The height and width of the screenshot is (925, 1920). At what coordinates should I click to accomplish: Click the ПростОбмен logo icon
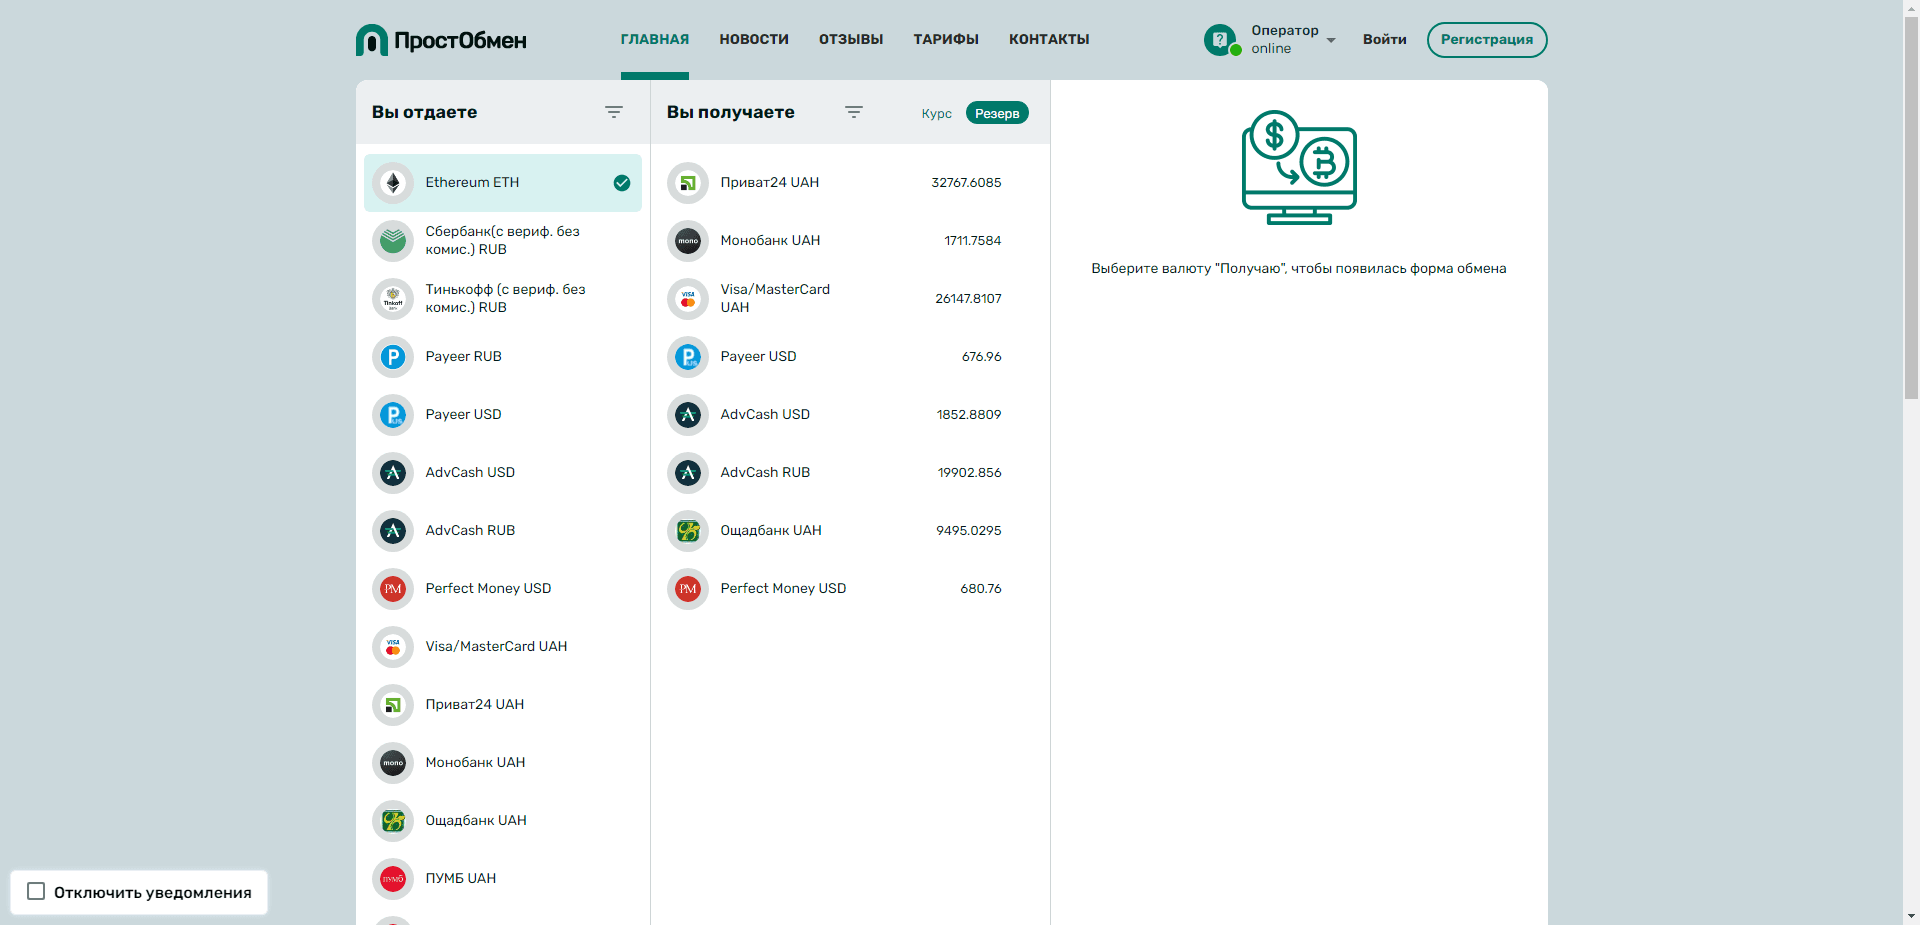pos(371,40)
